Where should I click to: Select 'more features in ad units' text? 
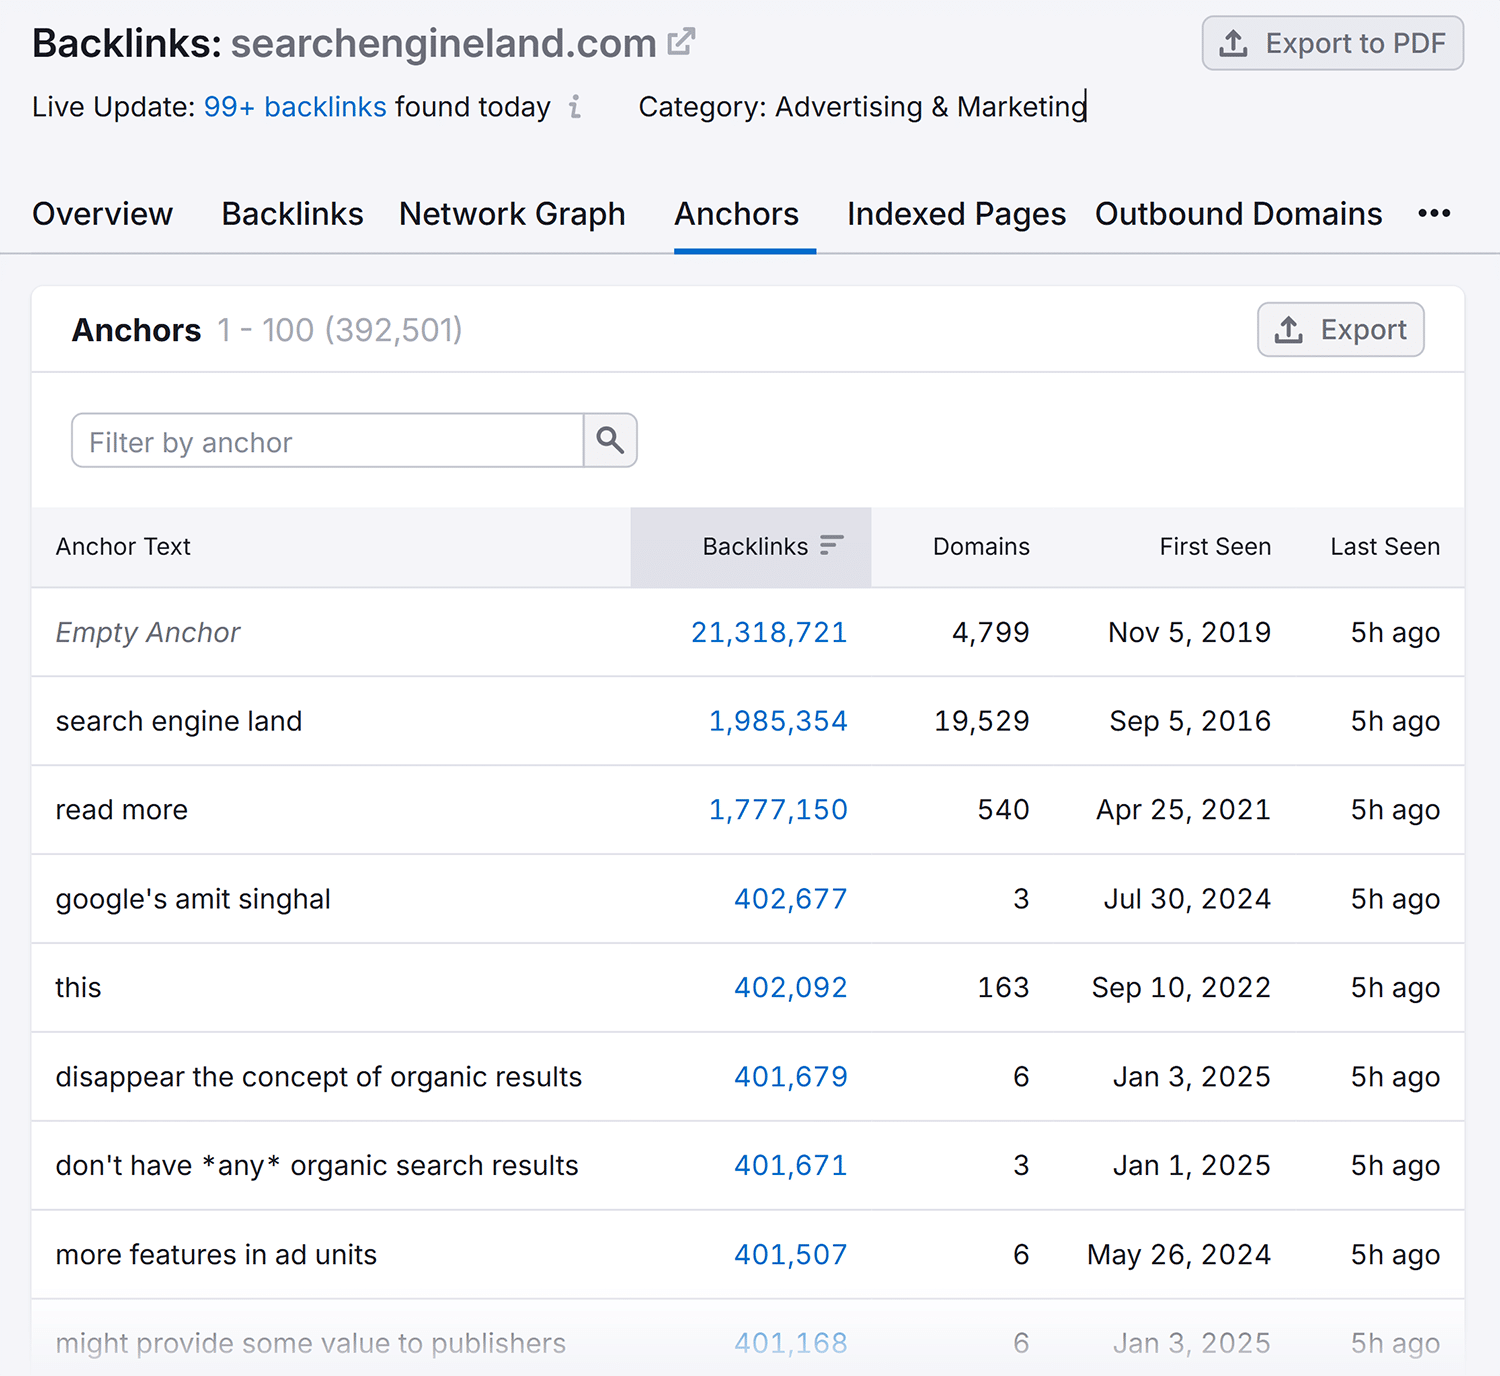click(216, 1255)
